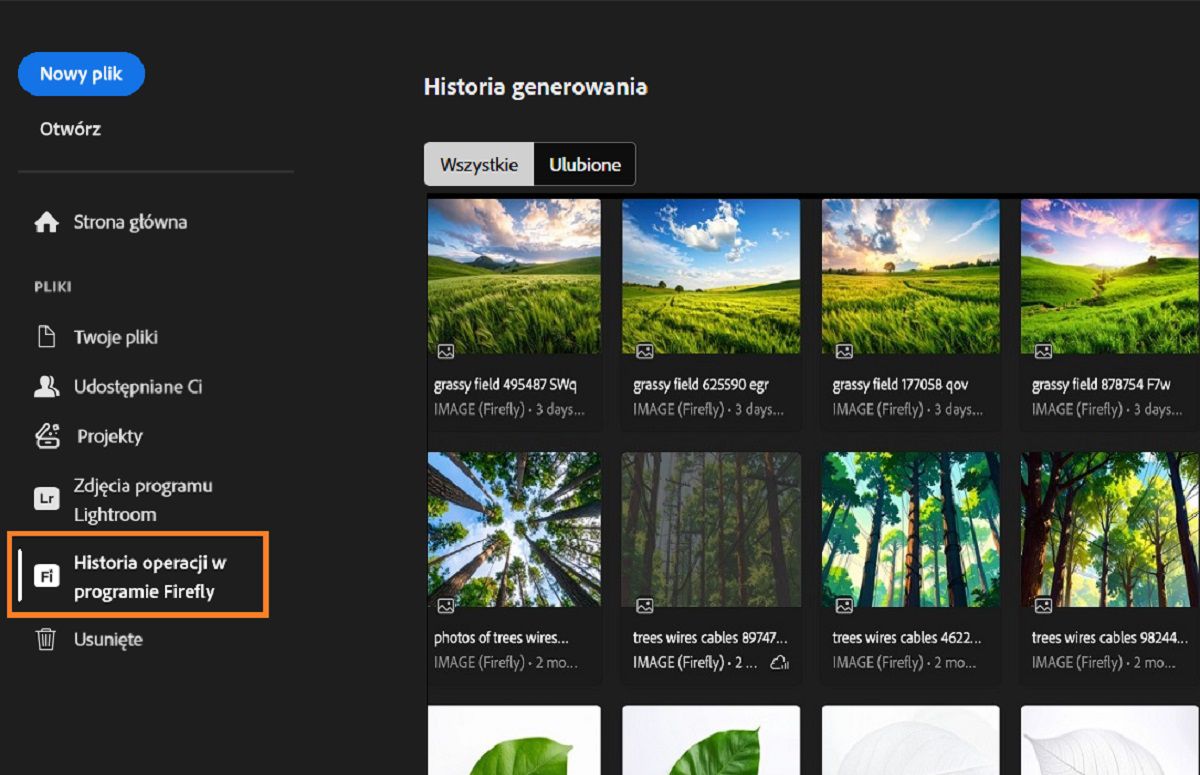1200x775 pixels.
Task: Click cloud sync icon on trees wires cables 89747
Action: click(x=779, y=663)
